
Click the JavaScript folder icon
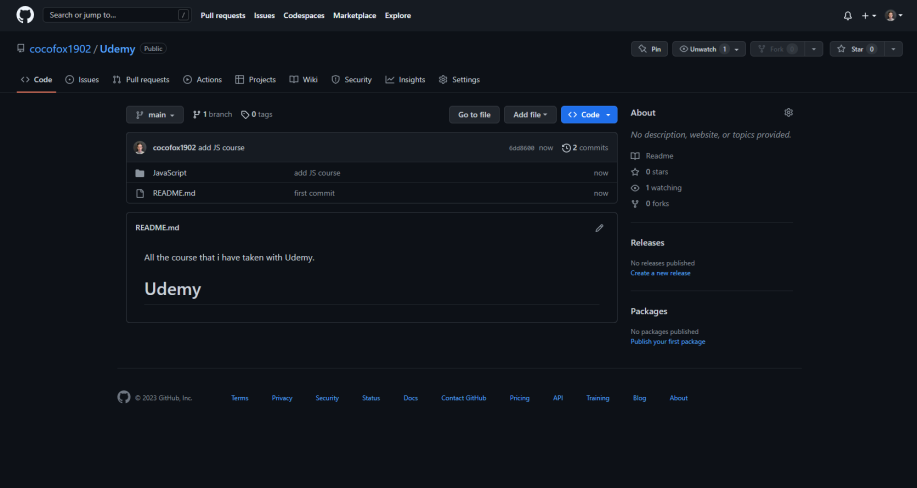pyautogui.click(x=140, y=173)
